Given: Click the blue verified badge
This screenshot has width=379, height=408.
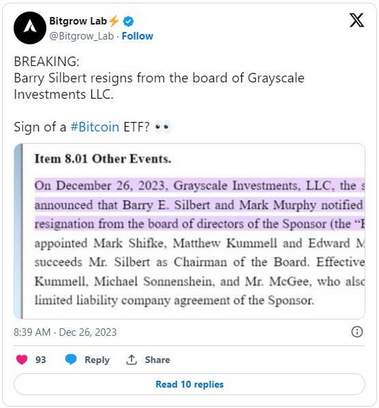Looking at the screenshot, I should point(128,21).
